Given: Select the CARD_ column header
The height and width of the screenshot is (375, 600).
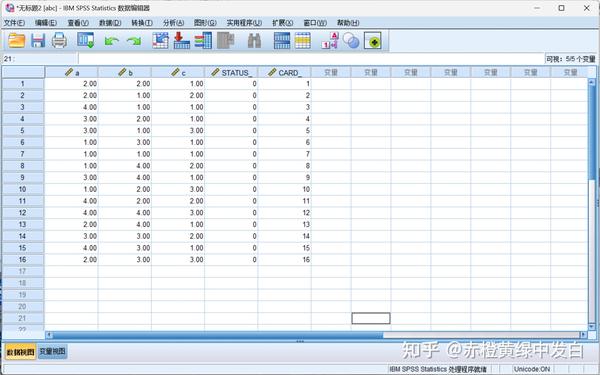Looking at the screenshot, I should pyautogui.click(x=285, y=72).
